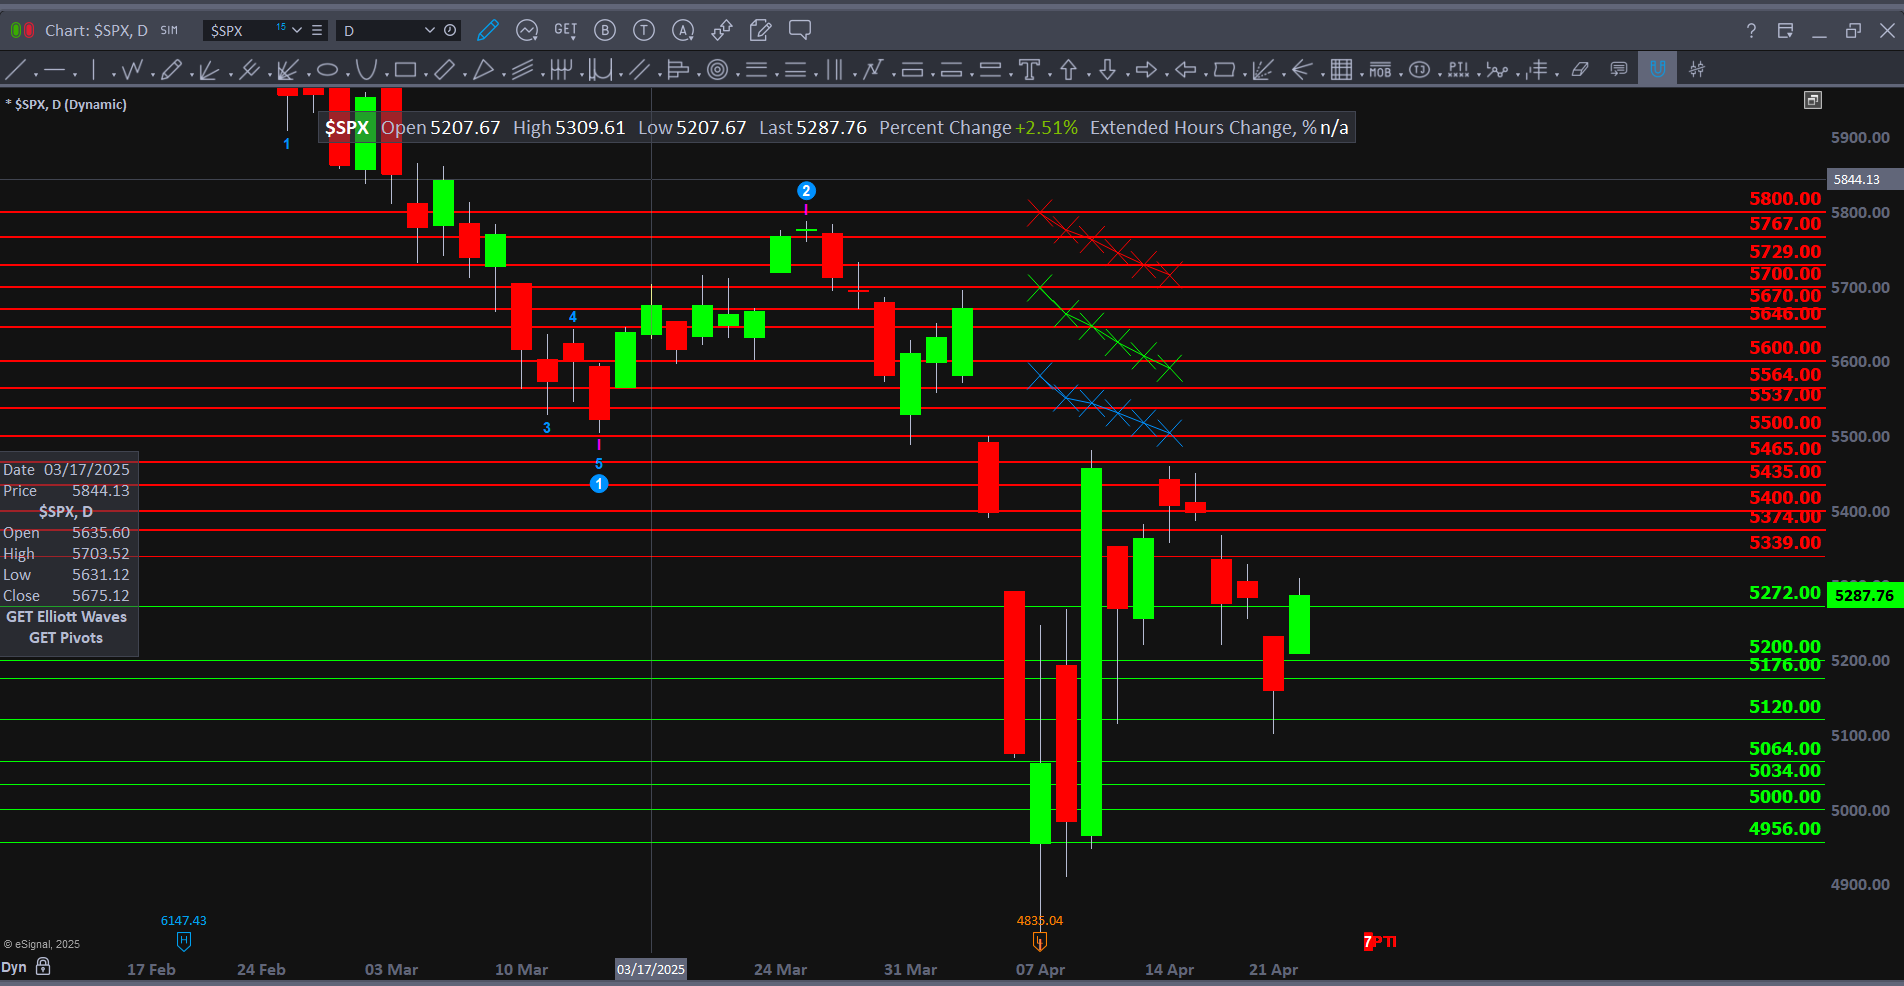Toggle the magnet snap mode

[1657, 70]
